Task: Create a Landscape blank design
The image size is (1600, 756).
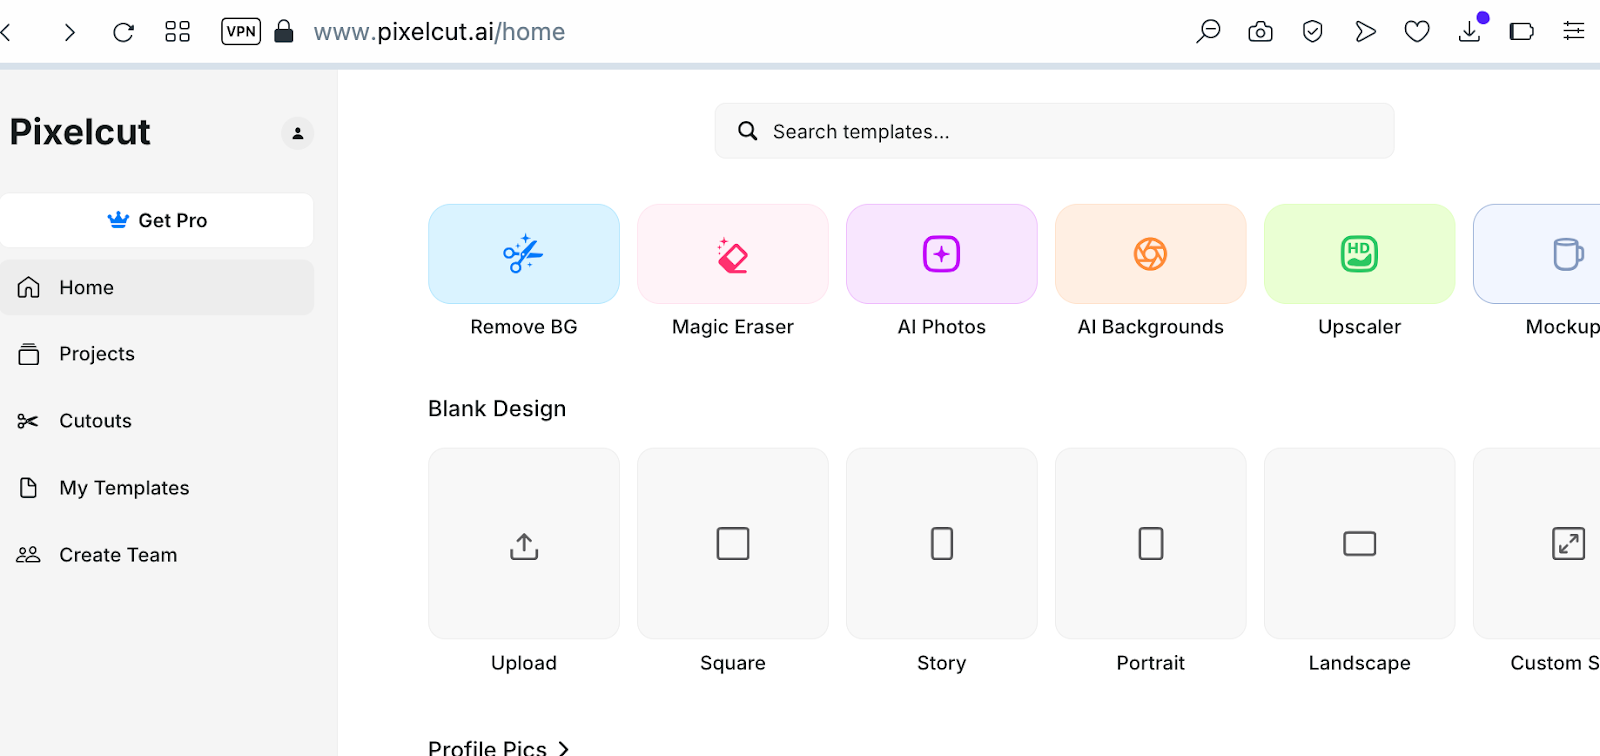Action: 1360,543
